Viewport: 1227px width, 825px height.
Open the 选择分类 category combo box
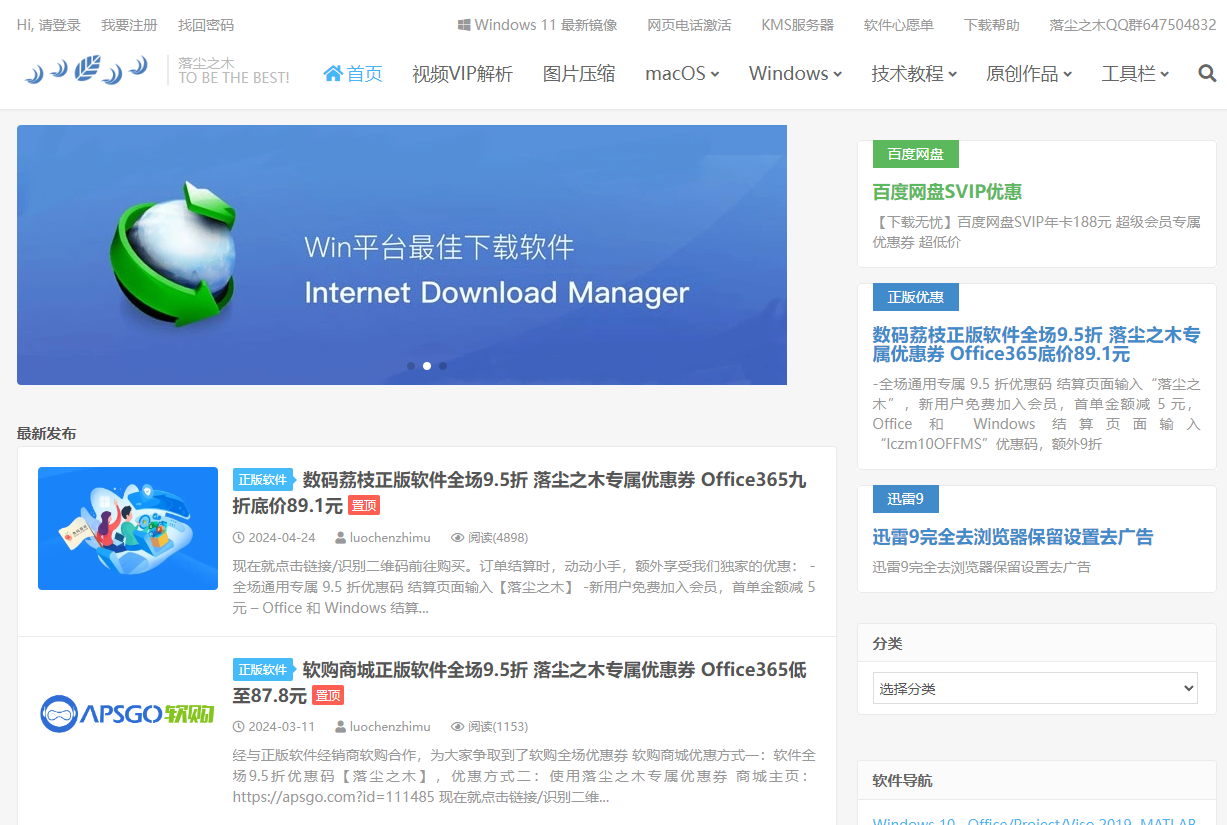pyautogui.click(x=1035, y=688)
